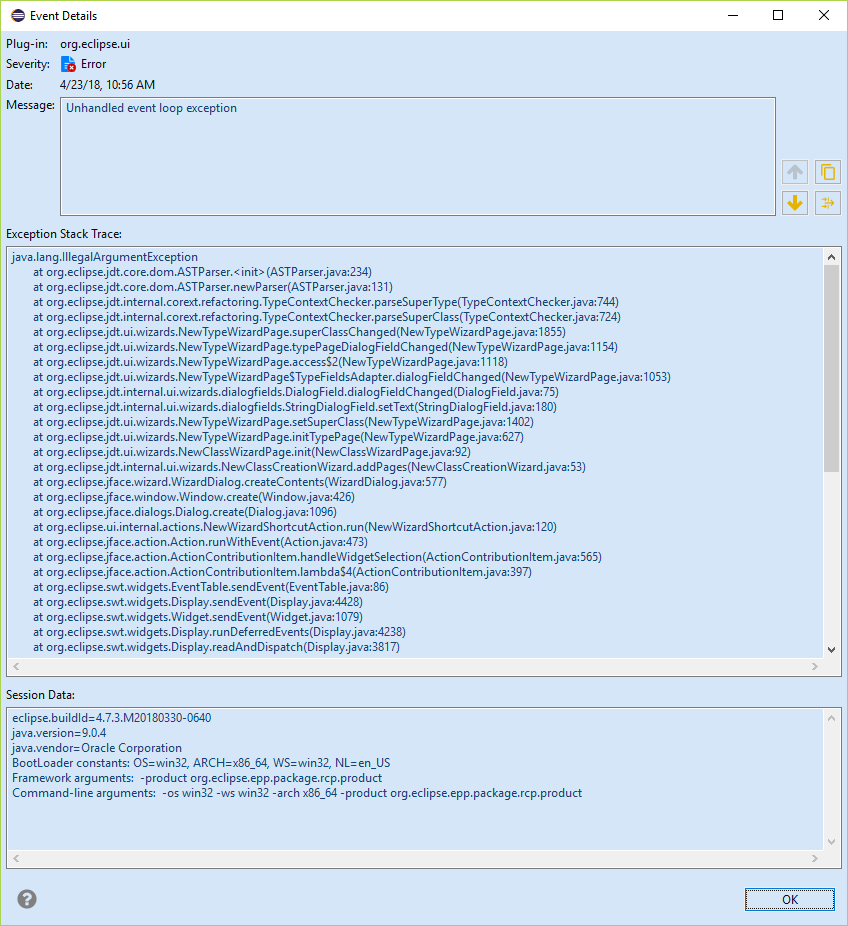Session data horizontal scrollbar: click right arrow
Image resolution: width=848 pixels, height=926 pixels.
point(815,858)
